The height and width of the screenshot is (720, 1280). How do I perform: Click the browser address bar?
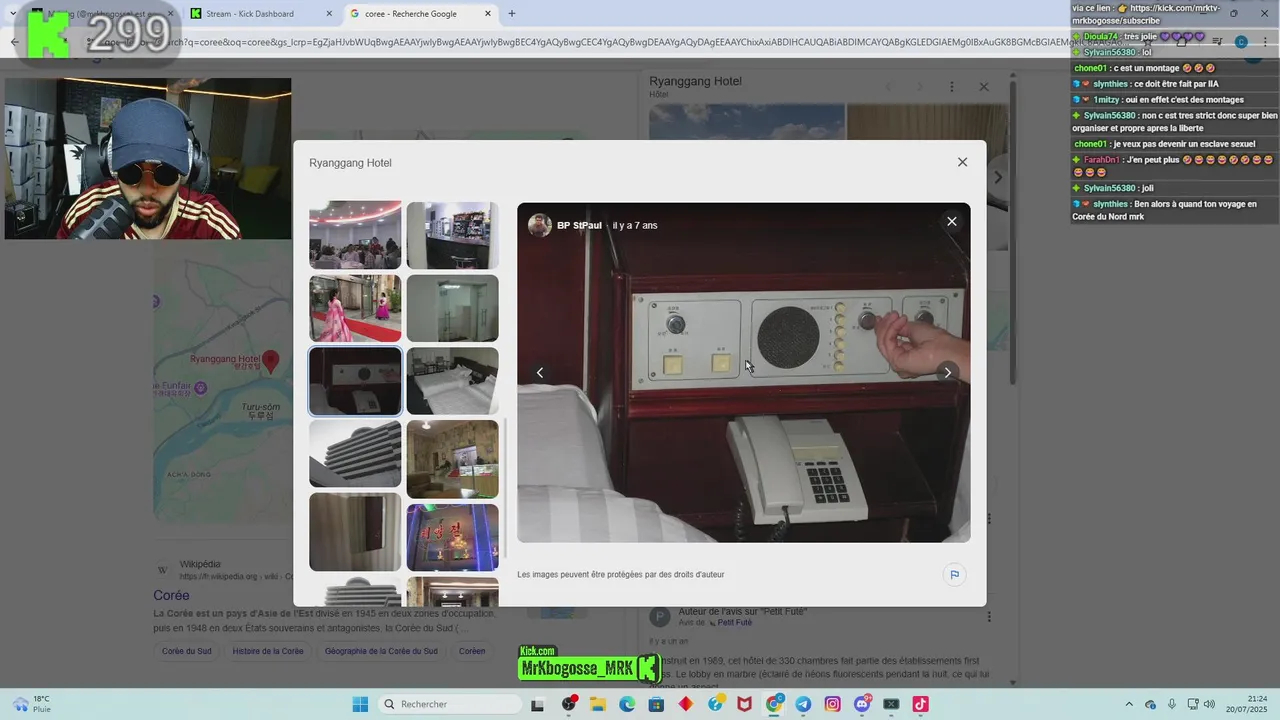pos(600,42)
